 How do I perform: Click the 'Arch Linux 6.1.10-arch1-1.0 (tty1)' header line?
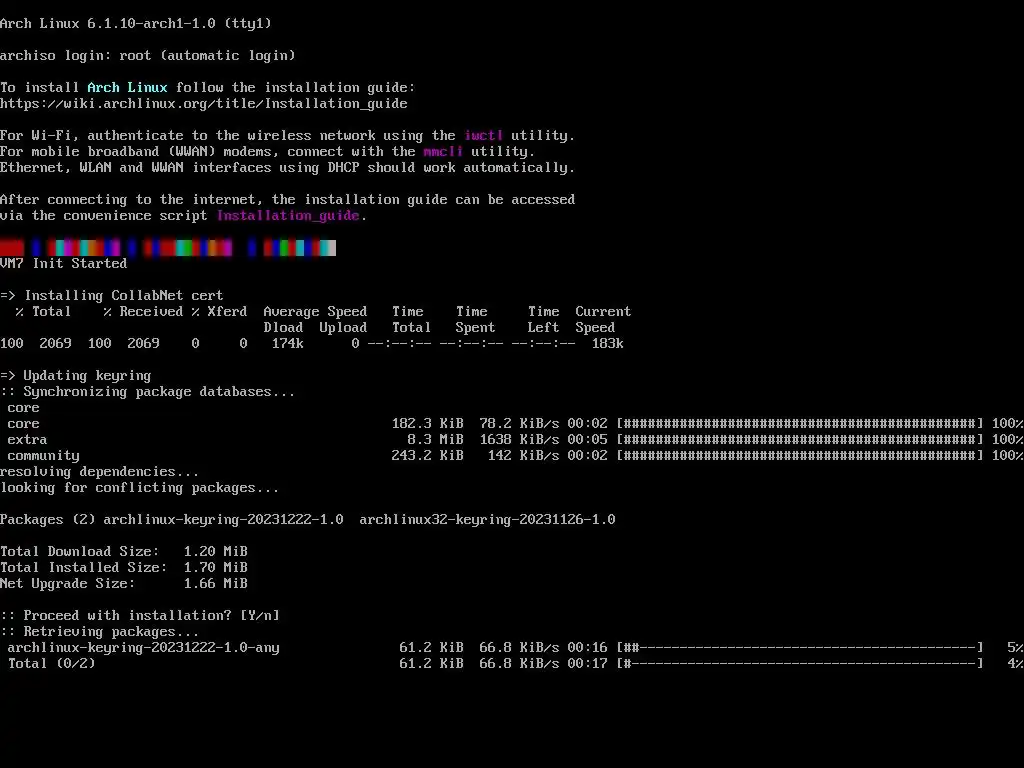pyautogui.click(x=136, y=24)
